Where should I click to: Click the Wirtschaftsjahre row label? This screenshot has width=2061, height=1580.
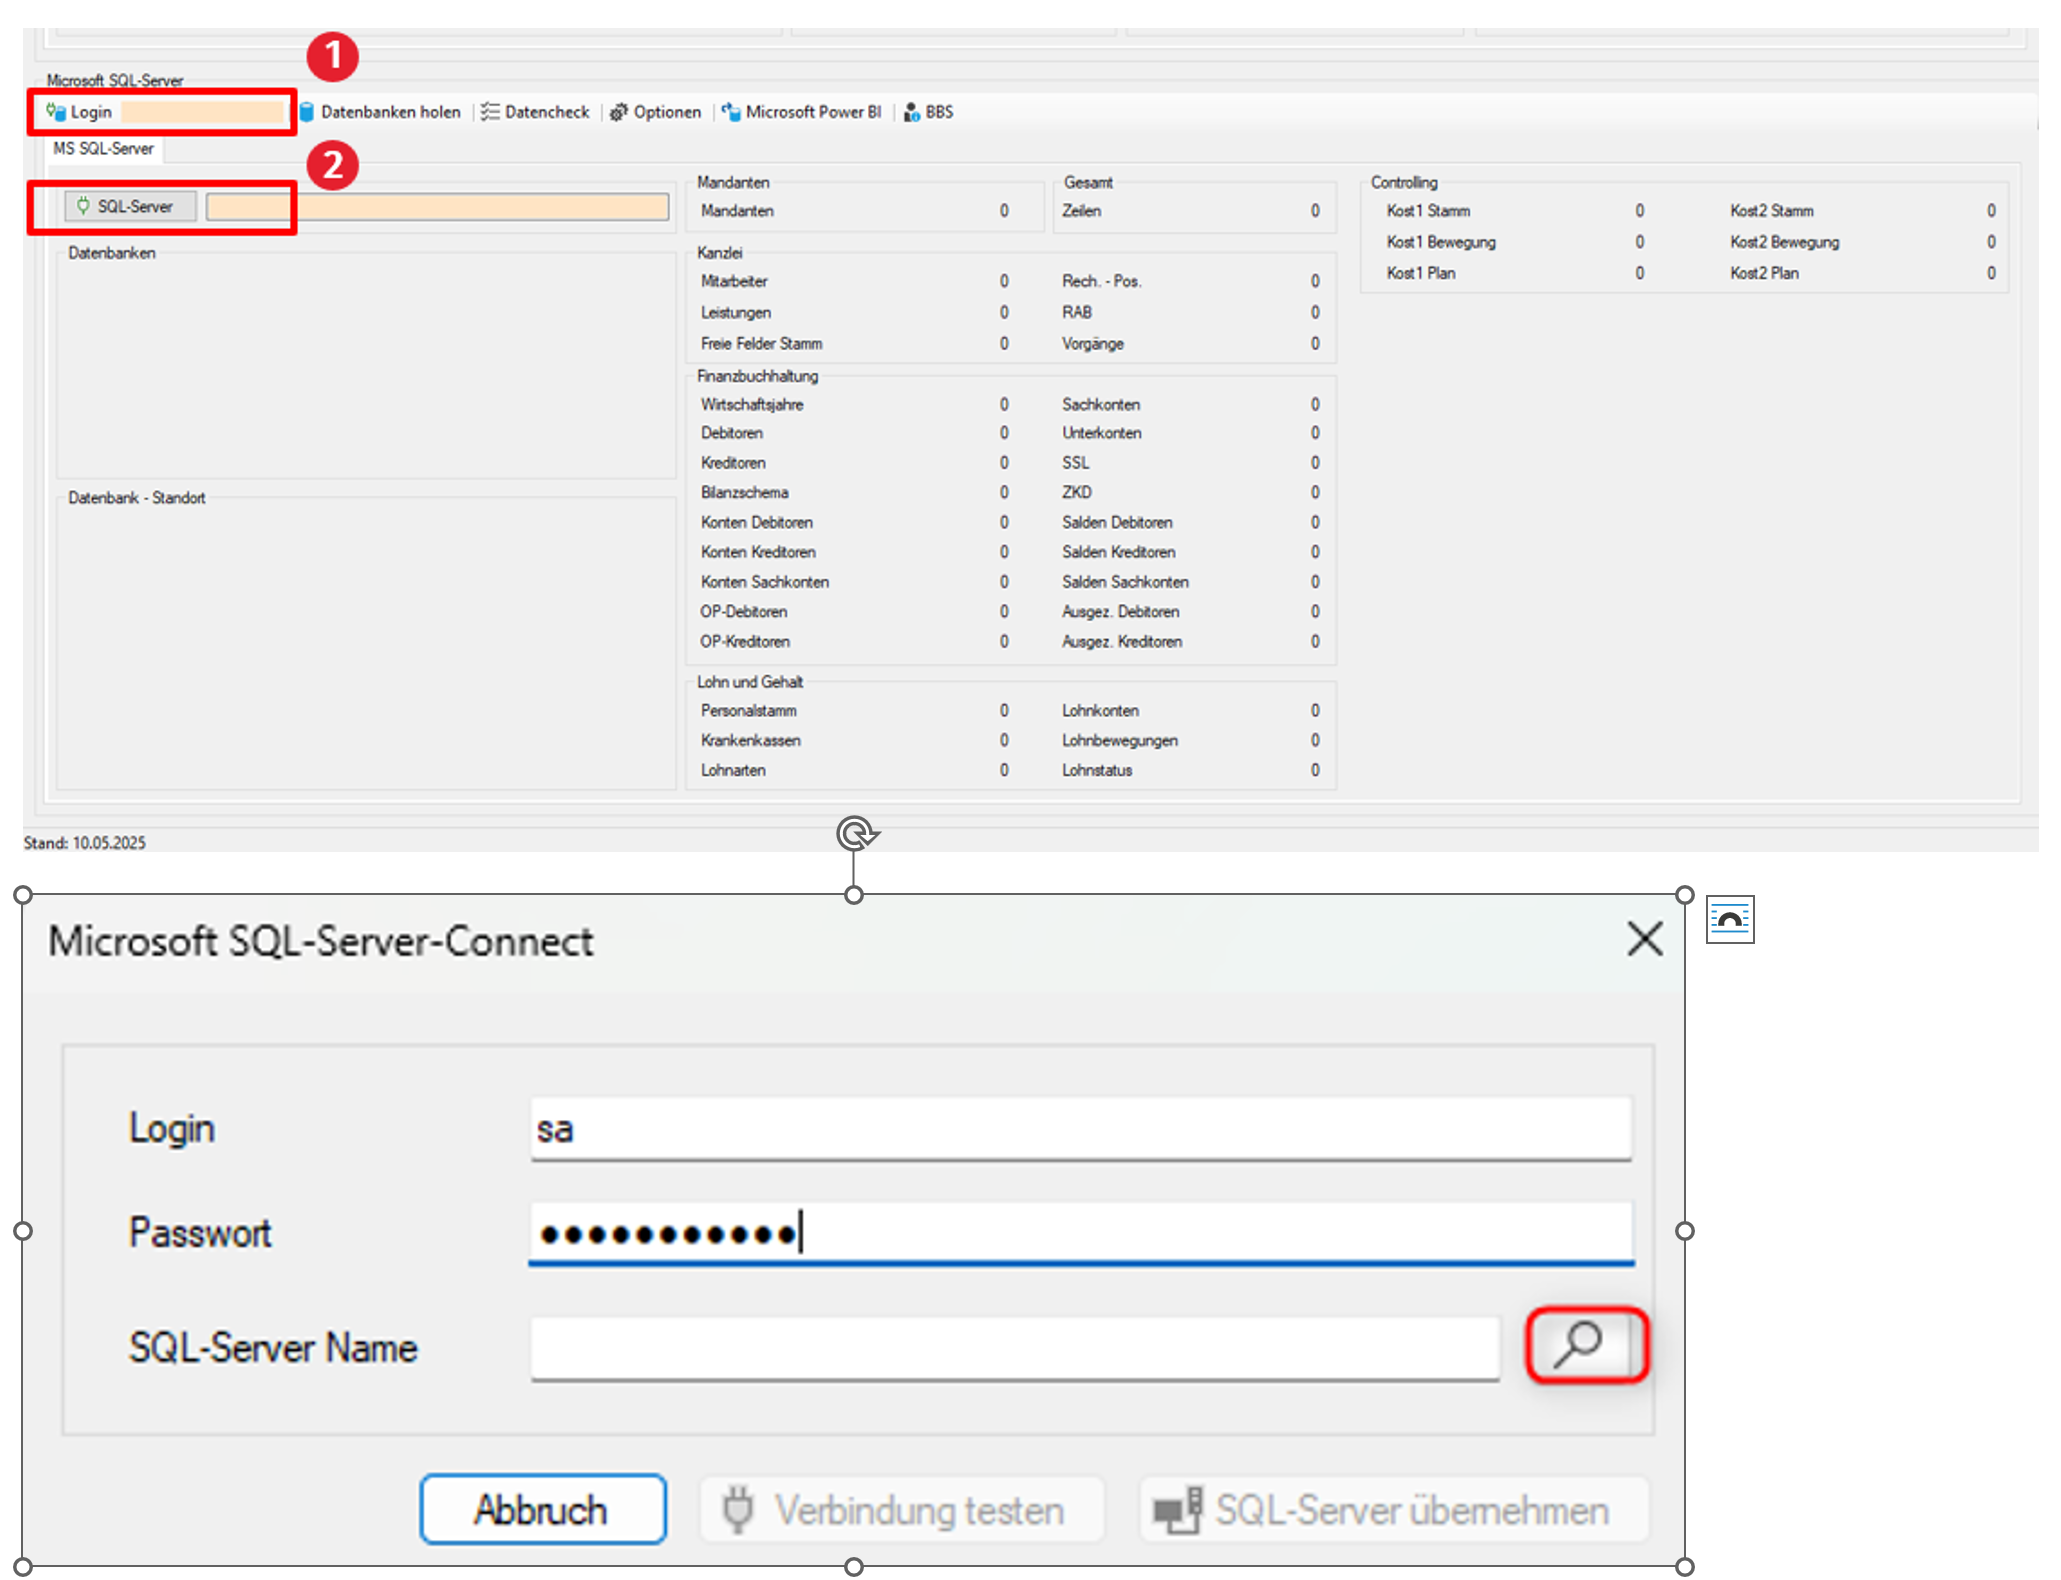pyautogui.click(x=752, y=405)
